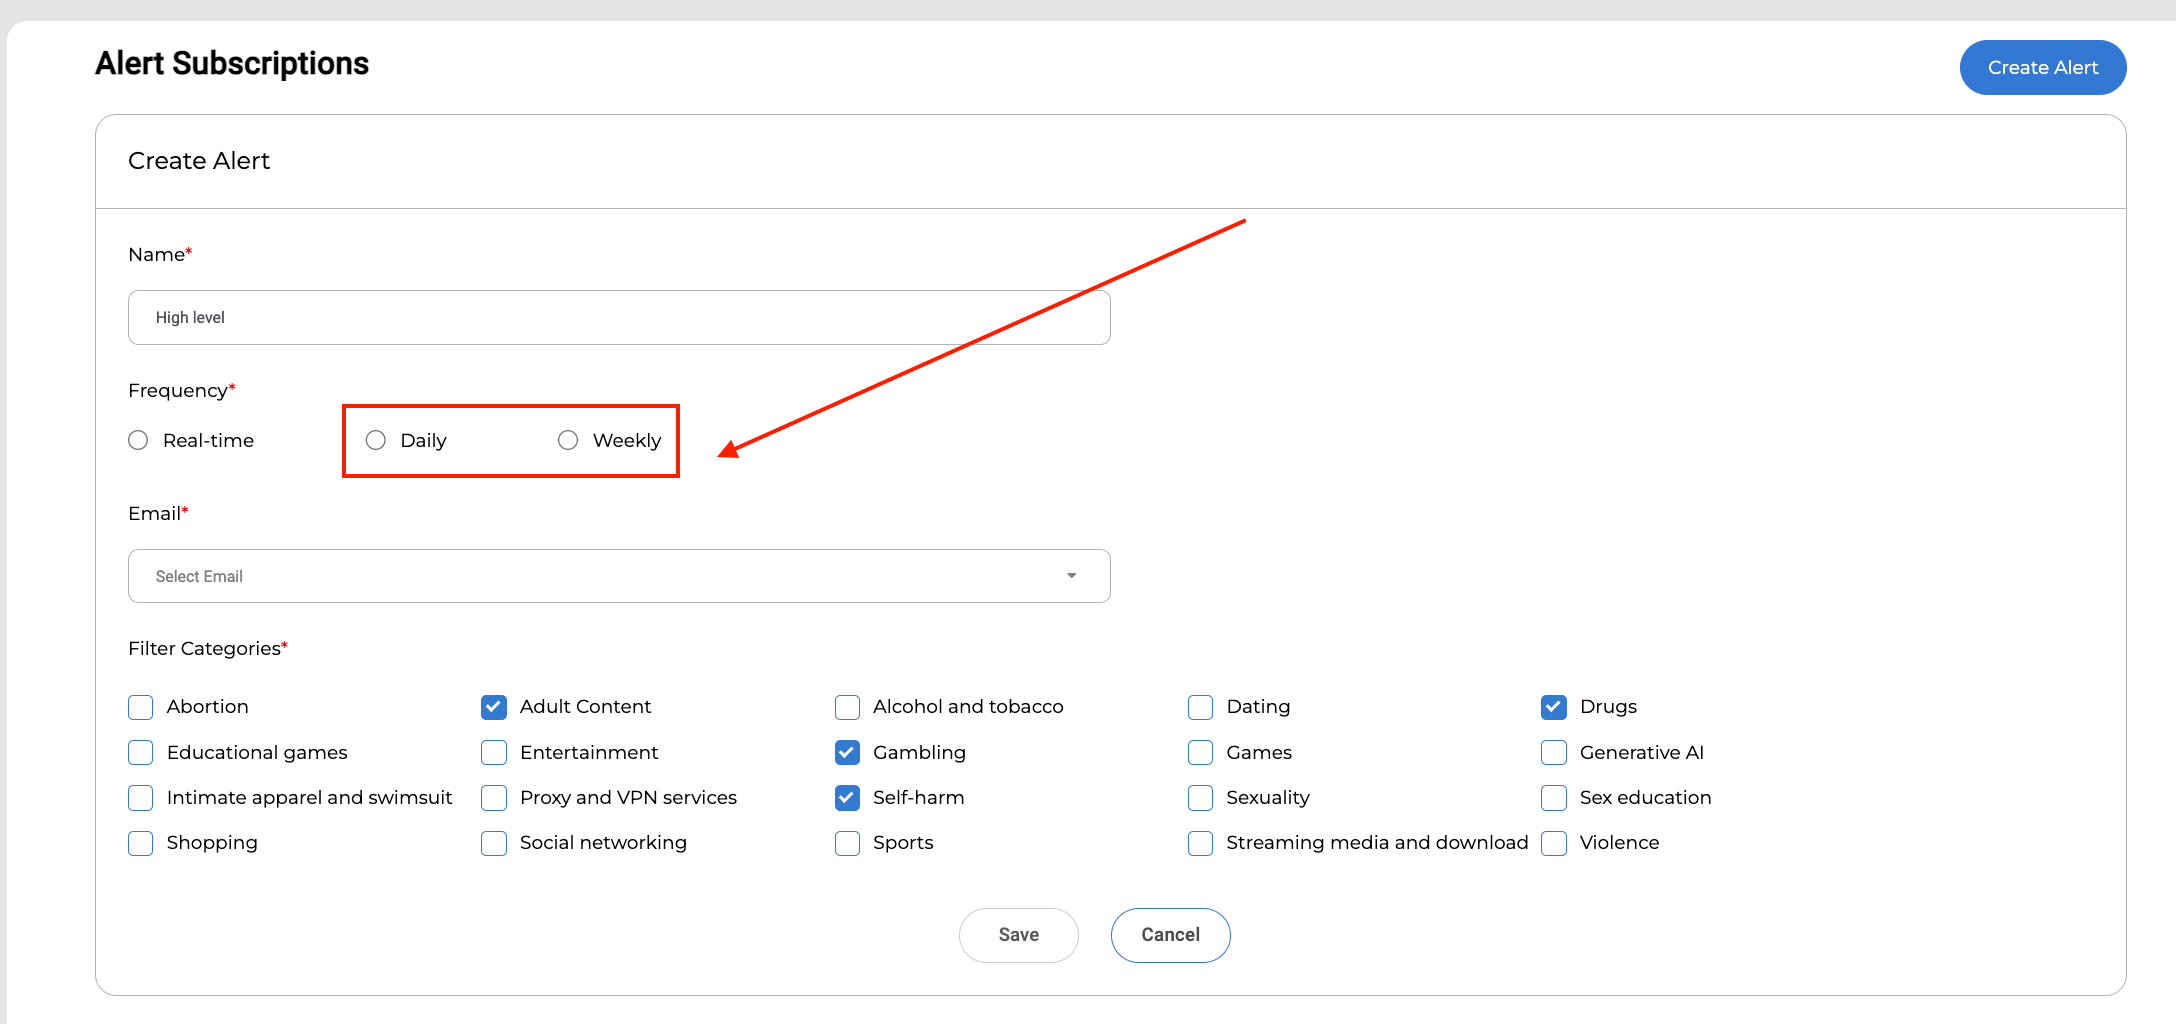
Task: Open the Select Email dropdown
Action: pyautogui.click(x=619, y=576)
